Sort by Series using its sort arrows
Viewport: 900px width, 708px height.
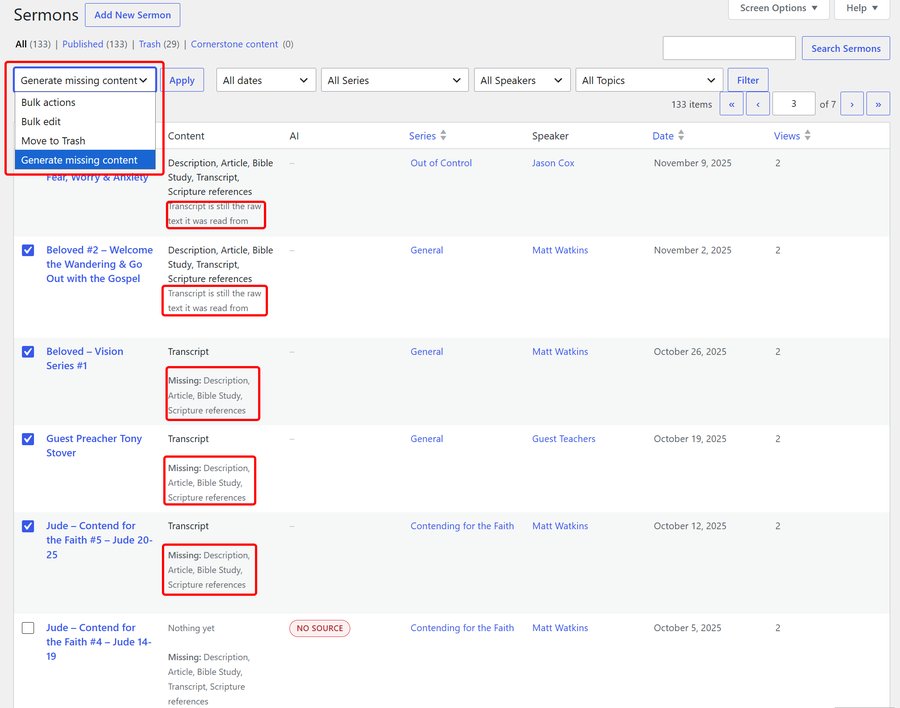coord(443,136)
